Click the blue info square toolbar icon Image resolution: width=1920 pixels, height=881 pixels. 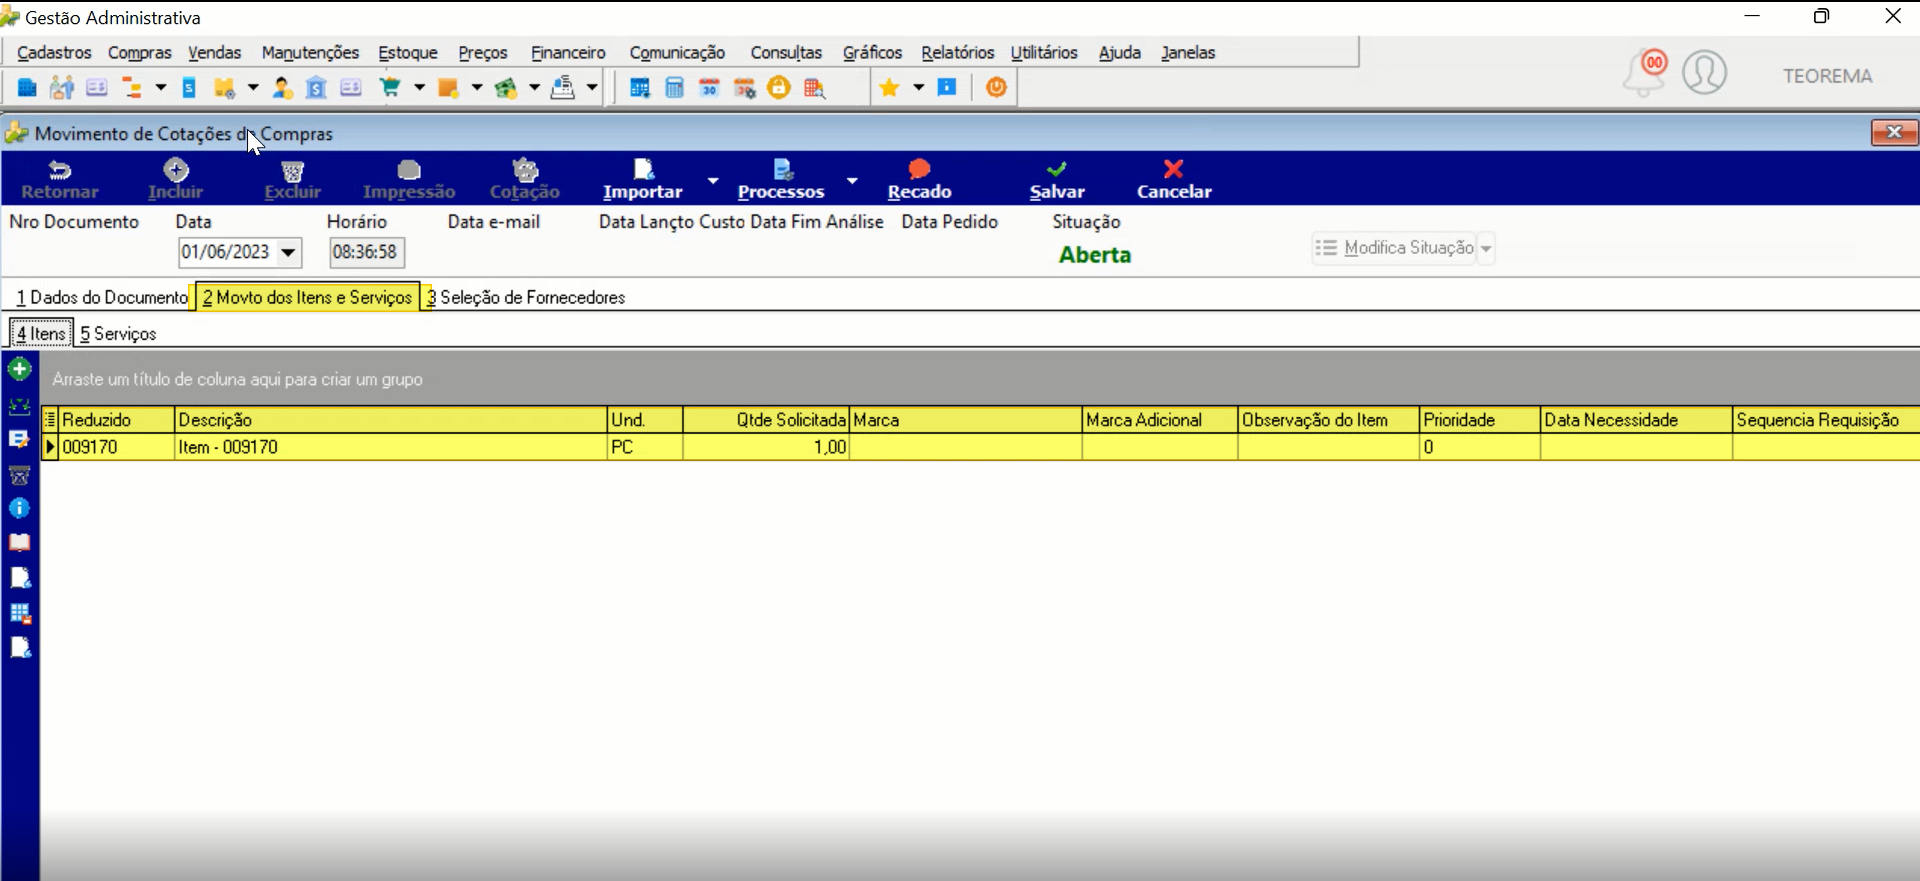(x=947, y=88)
